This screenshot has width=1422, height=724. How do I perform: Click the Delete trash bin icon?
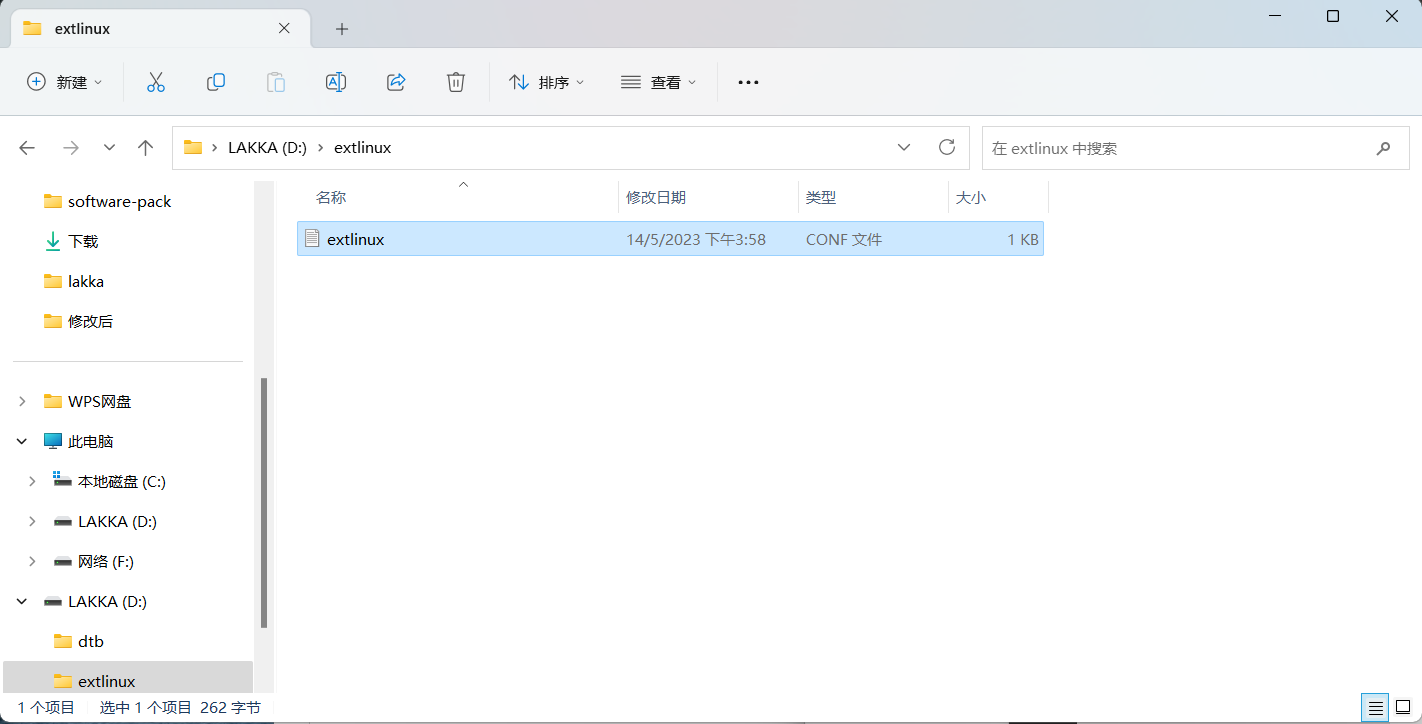[456, 82]
